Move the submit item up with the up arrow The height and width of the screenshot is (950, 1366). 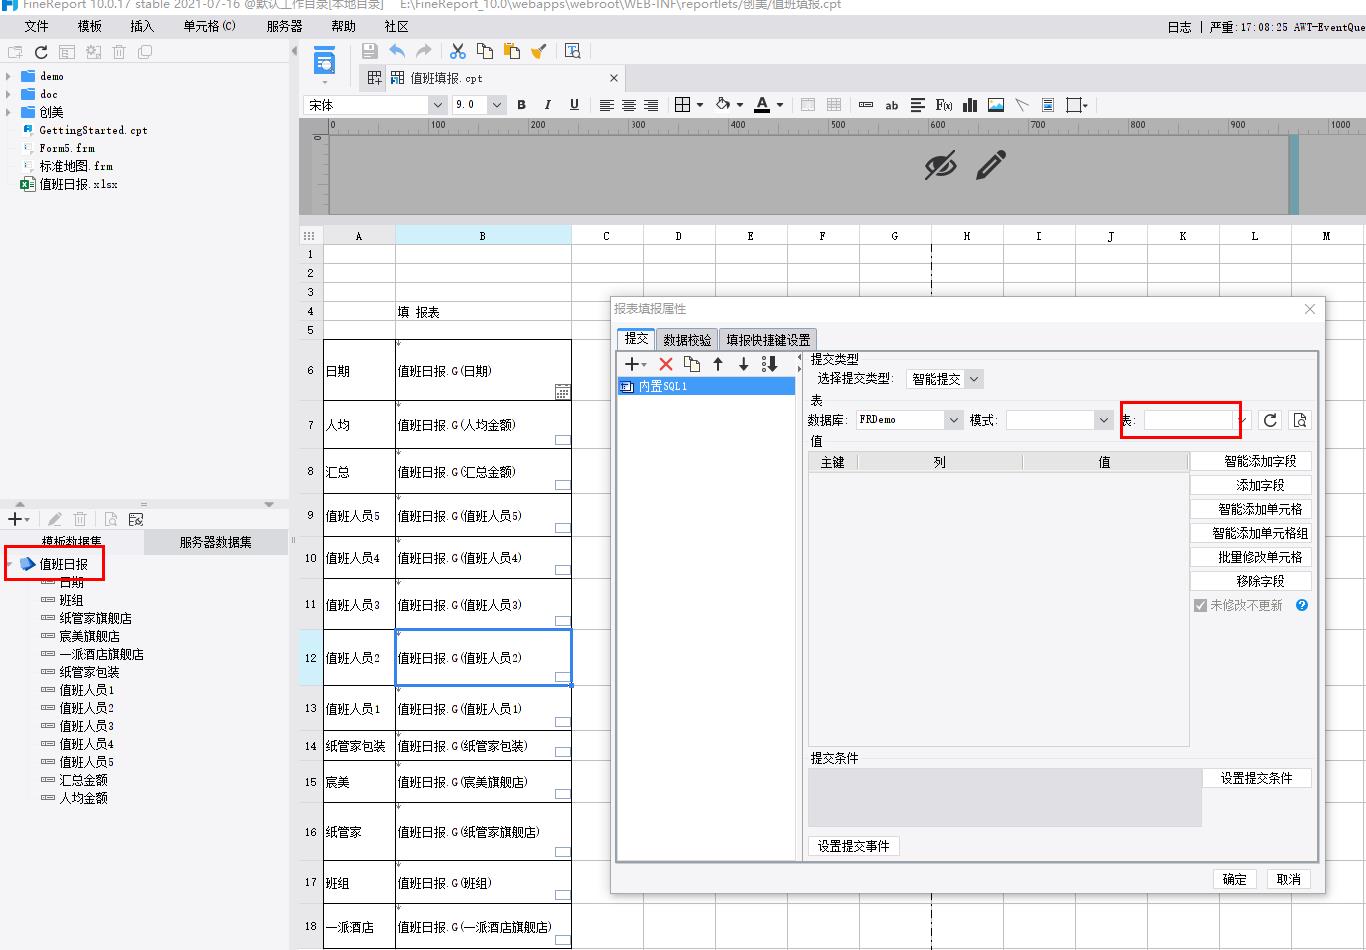pos(718,364)
